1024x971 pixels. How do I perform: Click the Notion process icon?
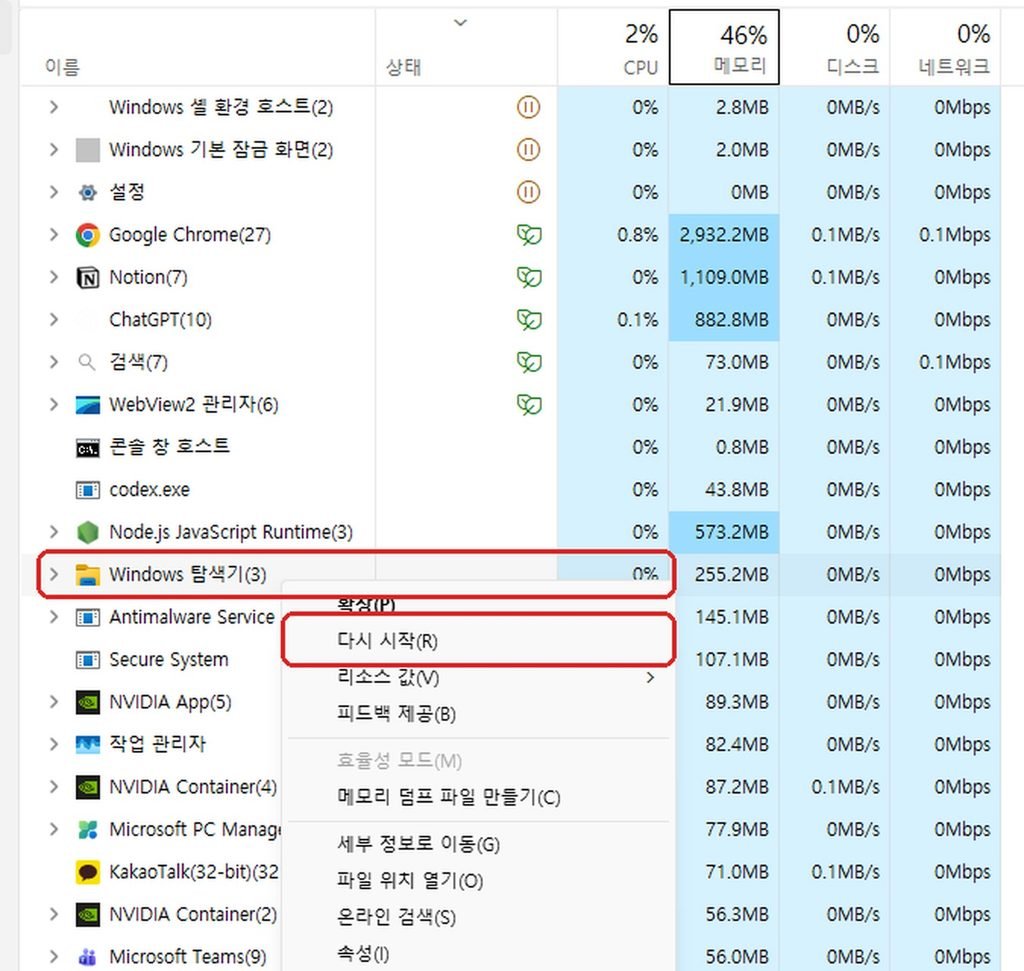pyautogui.click(x=88, y=278)
